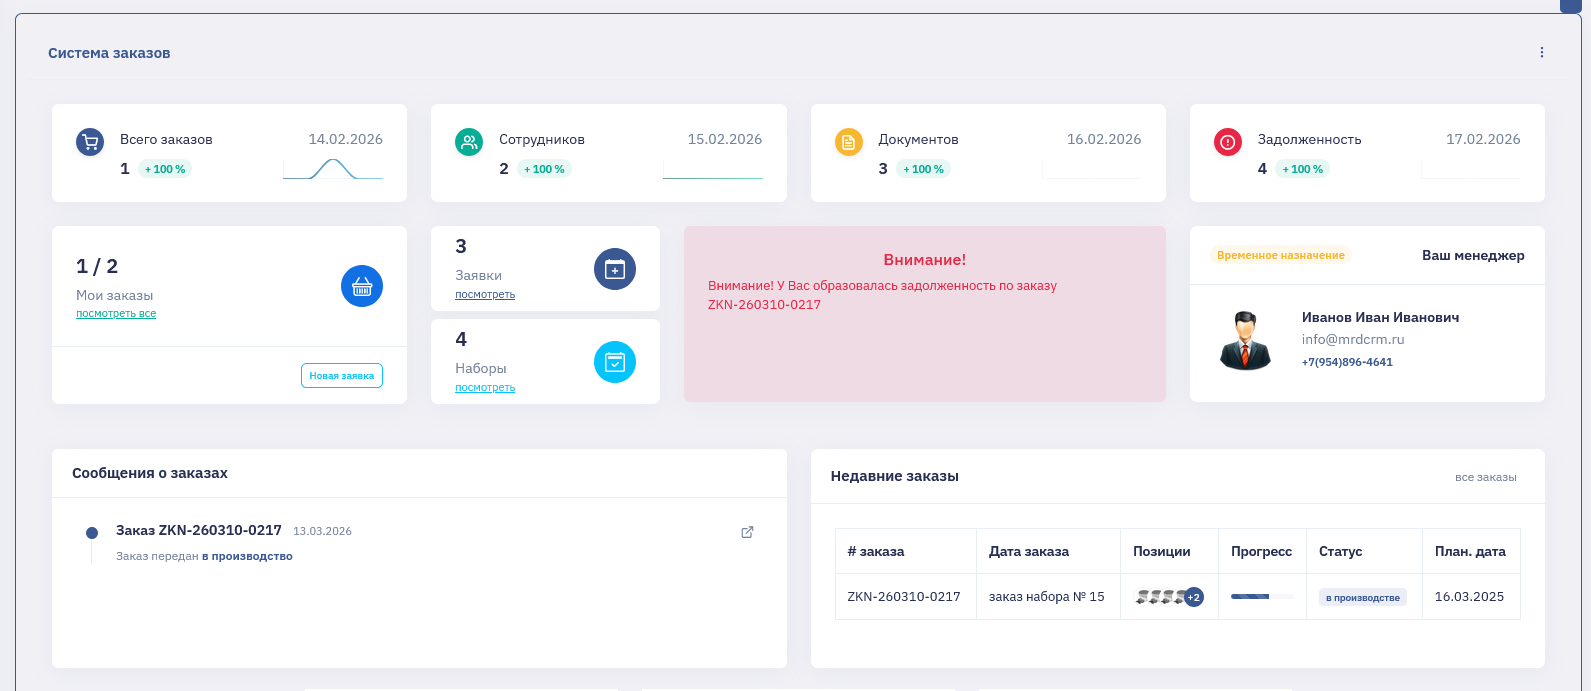Click Сообщения о заказах panel heading

[150, 473]
